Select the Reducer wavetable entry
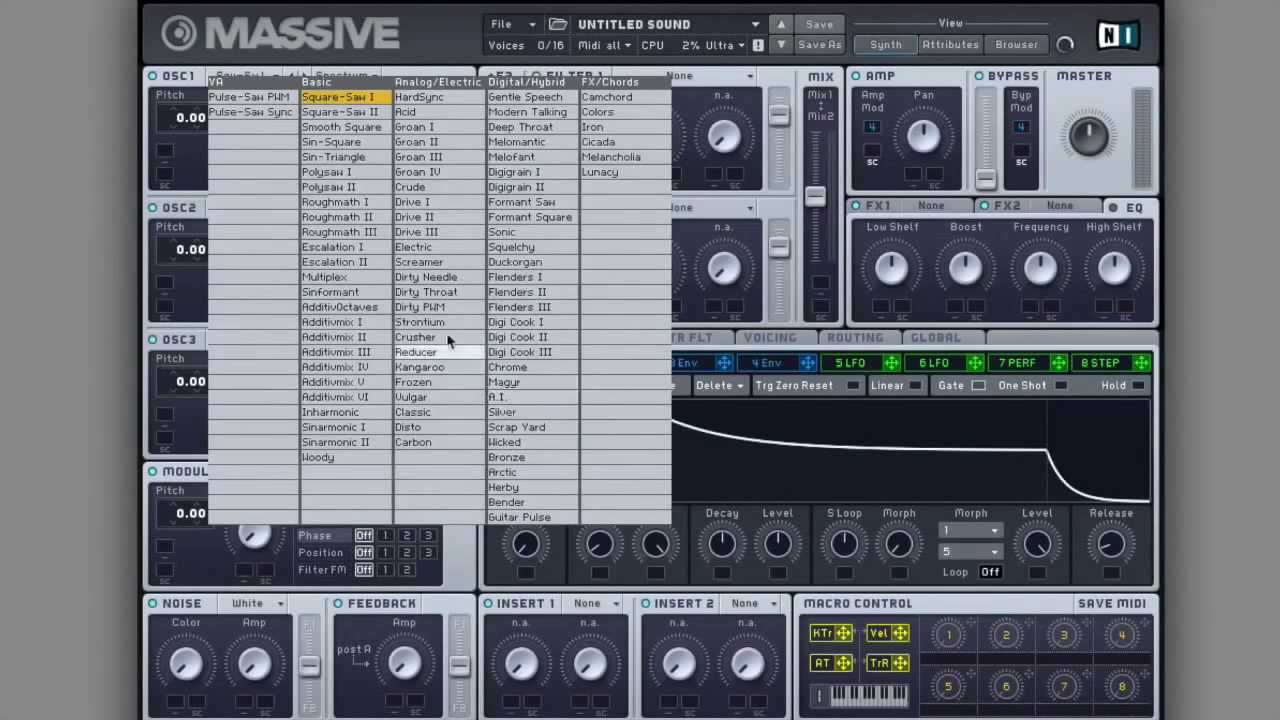Viewport: 1280px width, 720px height. click(x=440, y=352)
